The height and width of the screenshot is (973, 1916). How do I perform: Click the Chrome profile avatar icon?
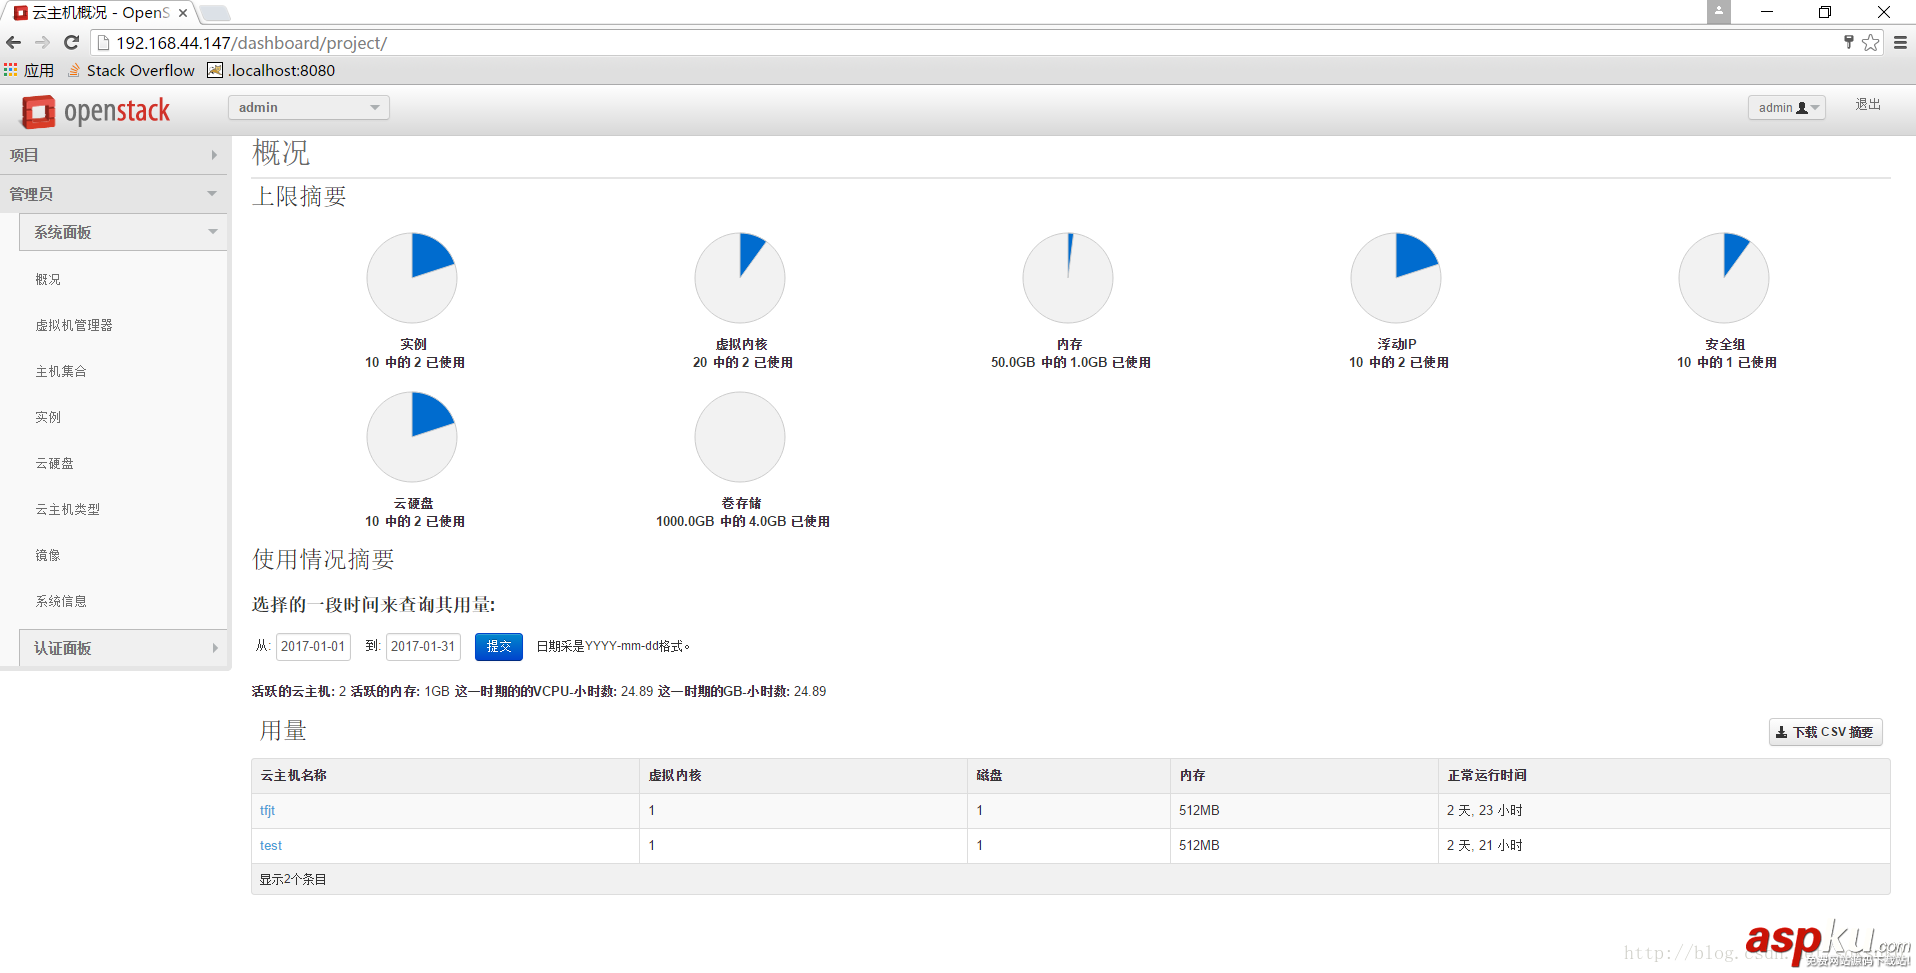tap(1718, 11)
